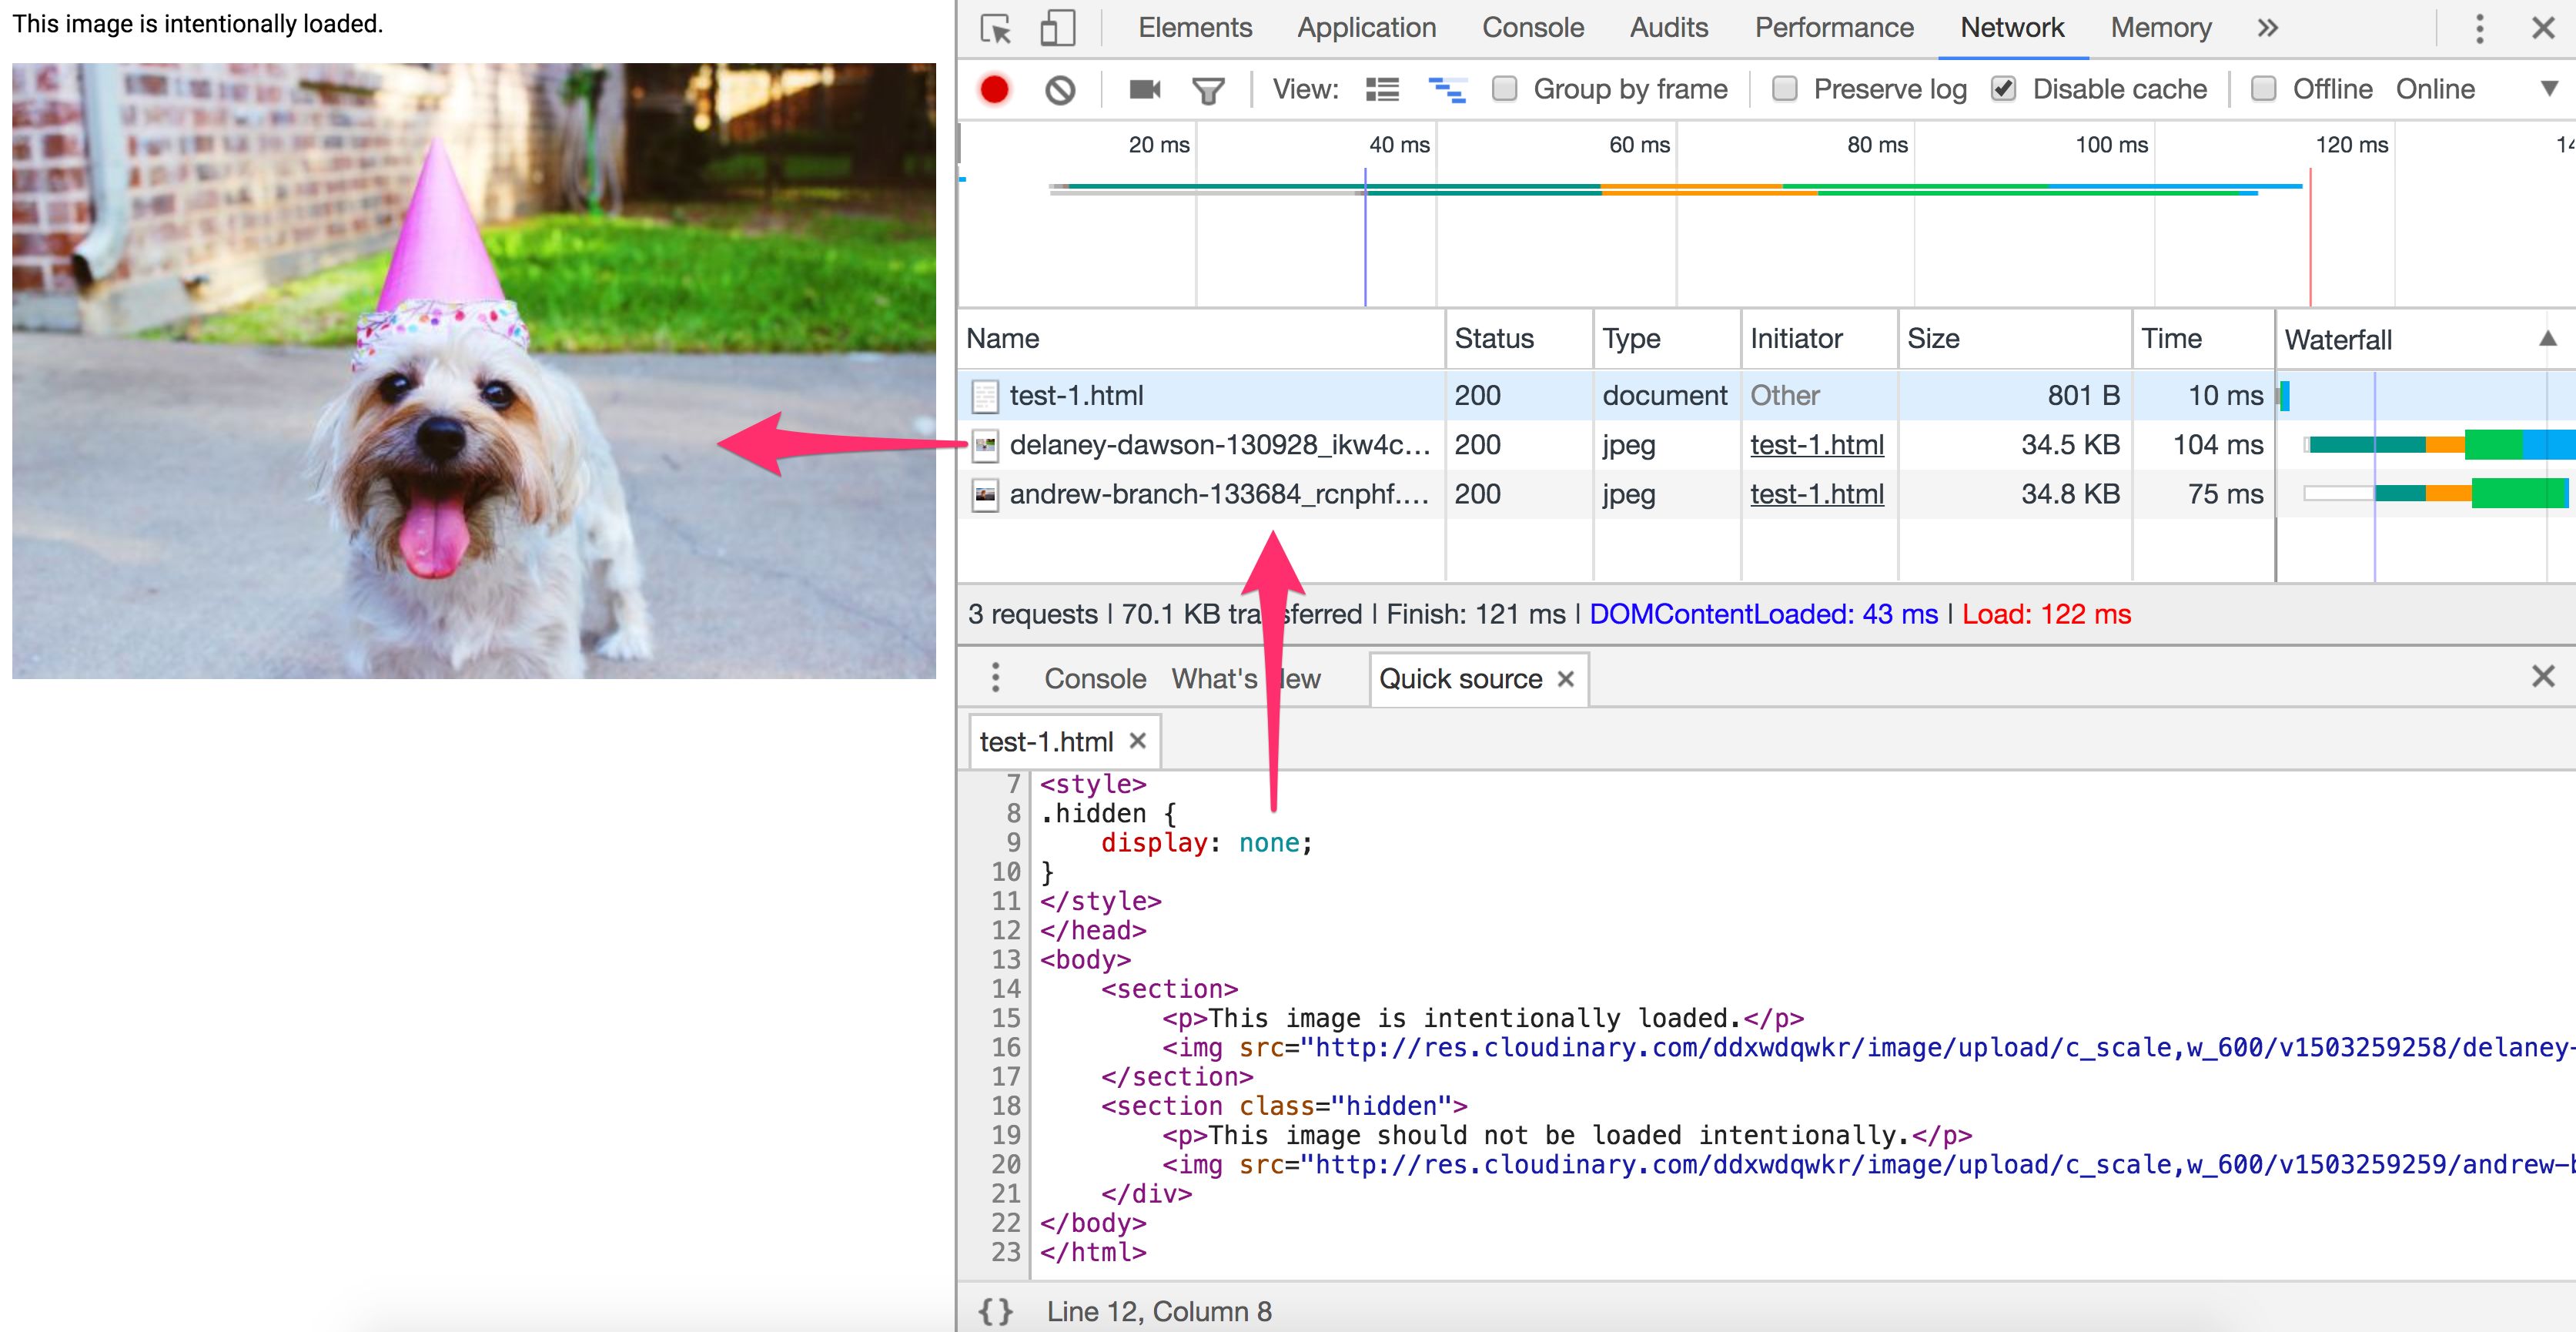The image size is (2576, 1332).
Task: Click the test-1.html initiator link for delaney-dawson
Action: tap(1816, 445)
